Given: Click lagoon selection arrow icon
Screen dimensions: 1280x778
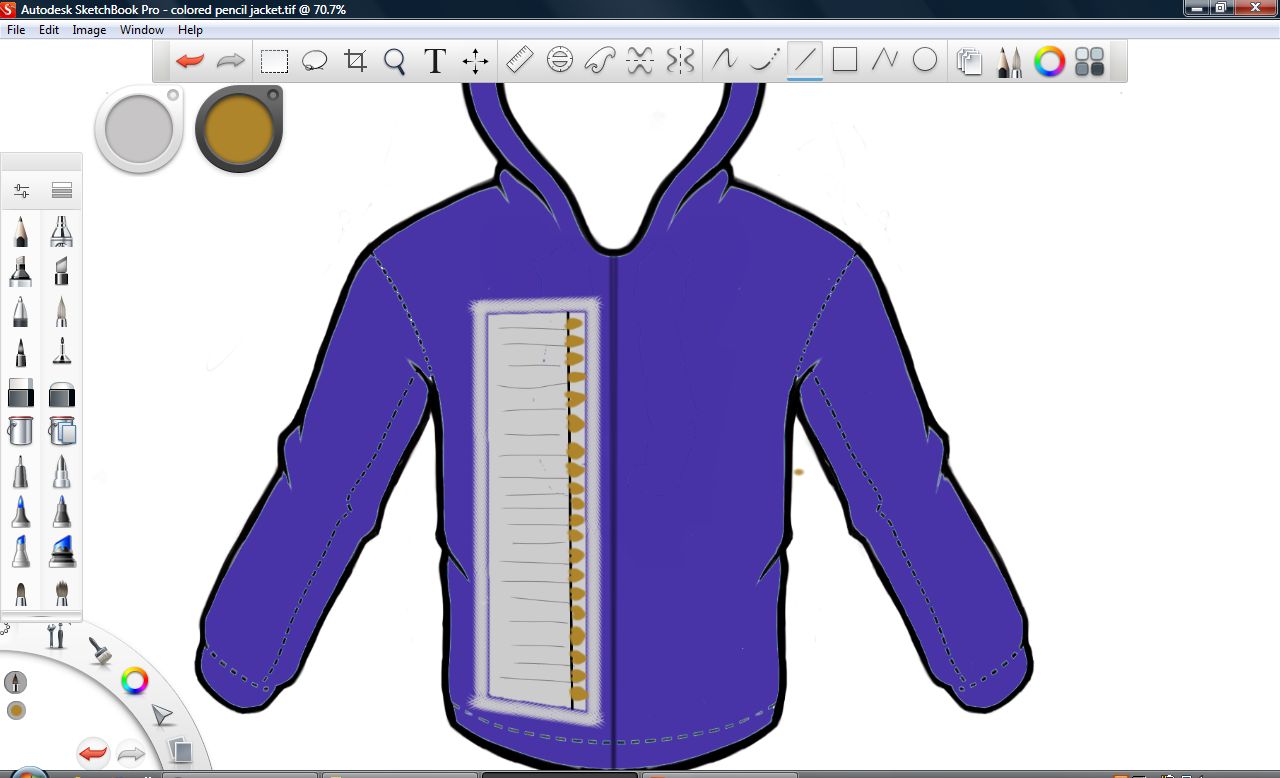Looking at the screenshot, I should point(161,716).
